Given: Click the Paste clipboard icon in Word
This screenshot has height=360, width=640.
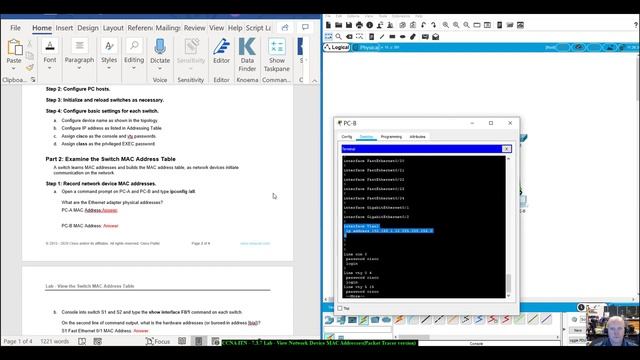Looking at the screenshot, I should (15, 47).
